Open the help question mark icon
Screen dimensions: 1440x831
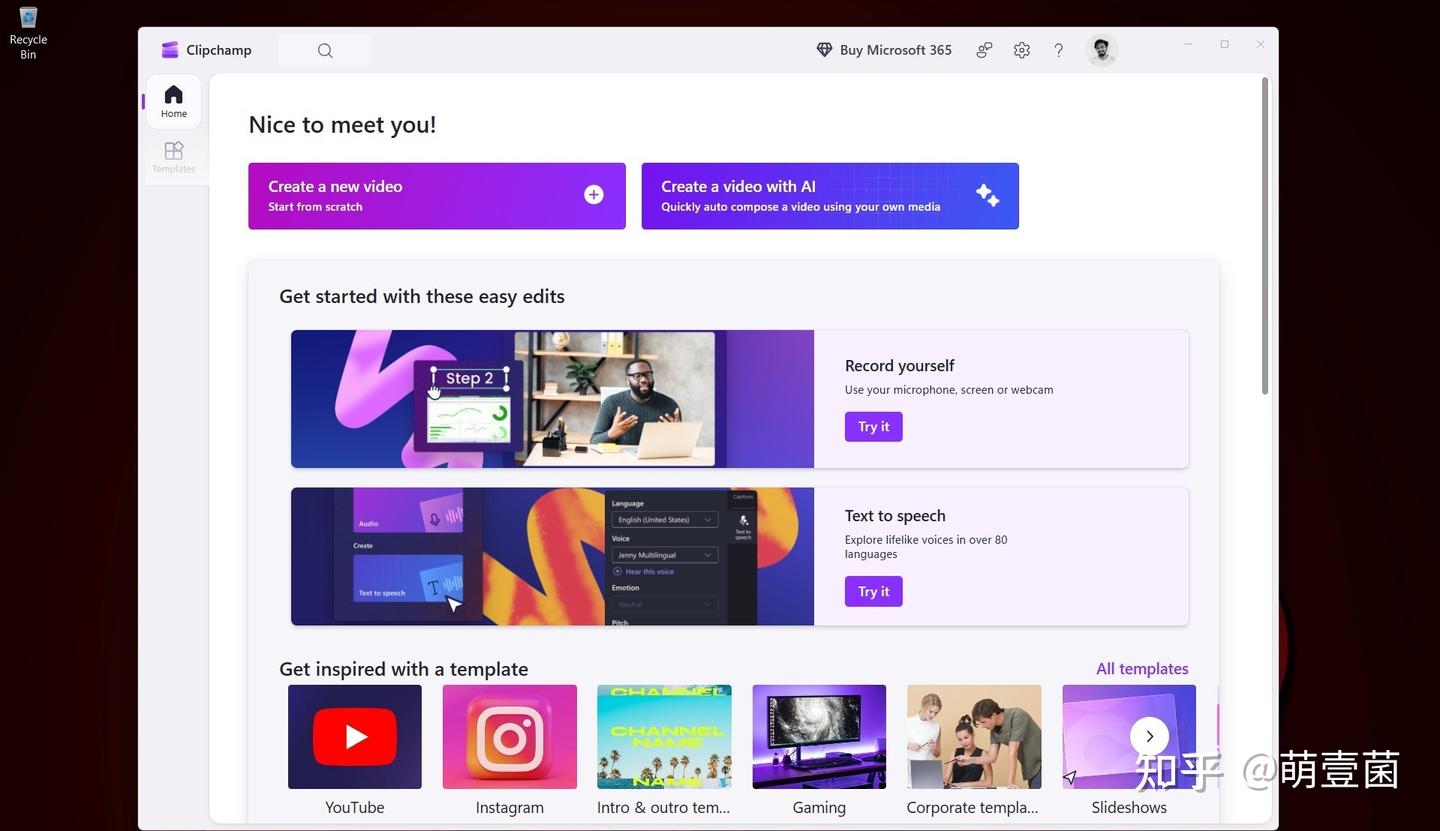coord(1058,50)
